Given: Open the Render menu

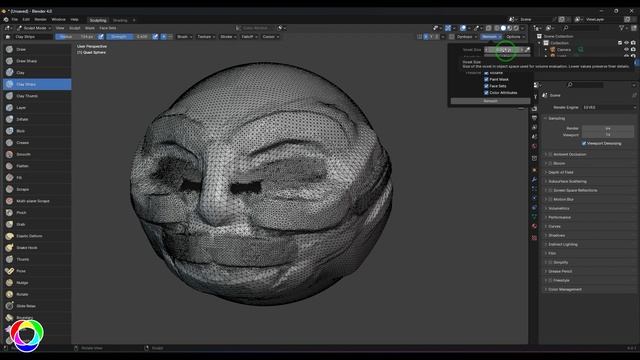Looking at the screenshot, I should point(40,20).
